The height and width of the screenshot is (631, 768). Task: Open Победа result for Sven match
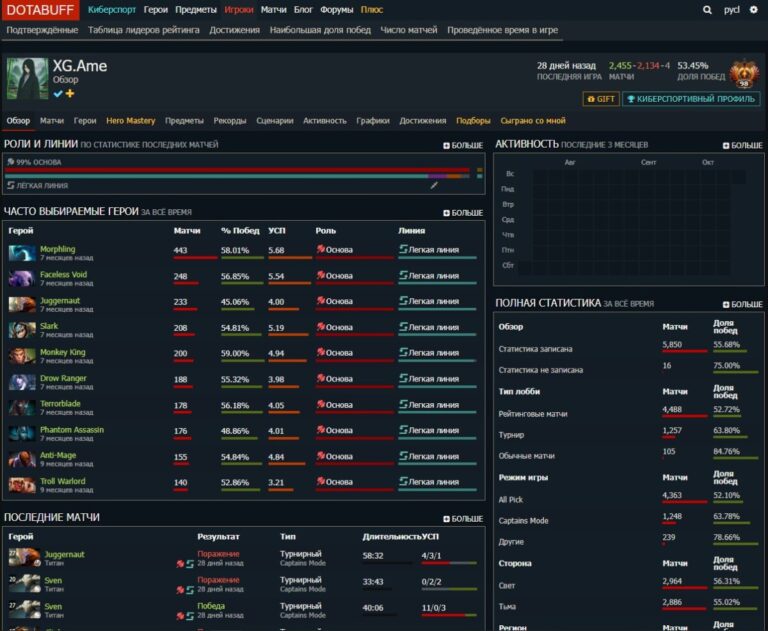[x=211, y=606]
